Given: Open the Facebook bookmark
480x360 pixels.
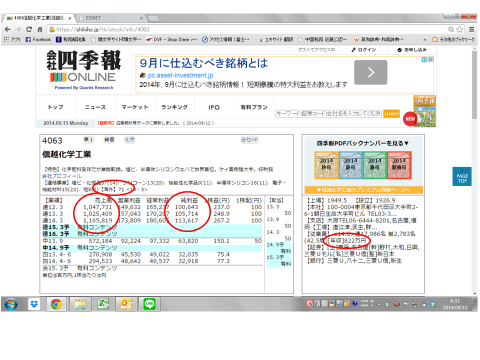Looking at the screenshot, I should click(38, 39).
